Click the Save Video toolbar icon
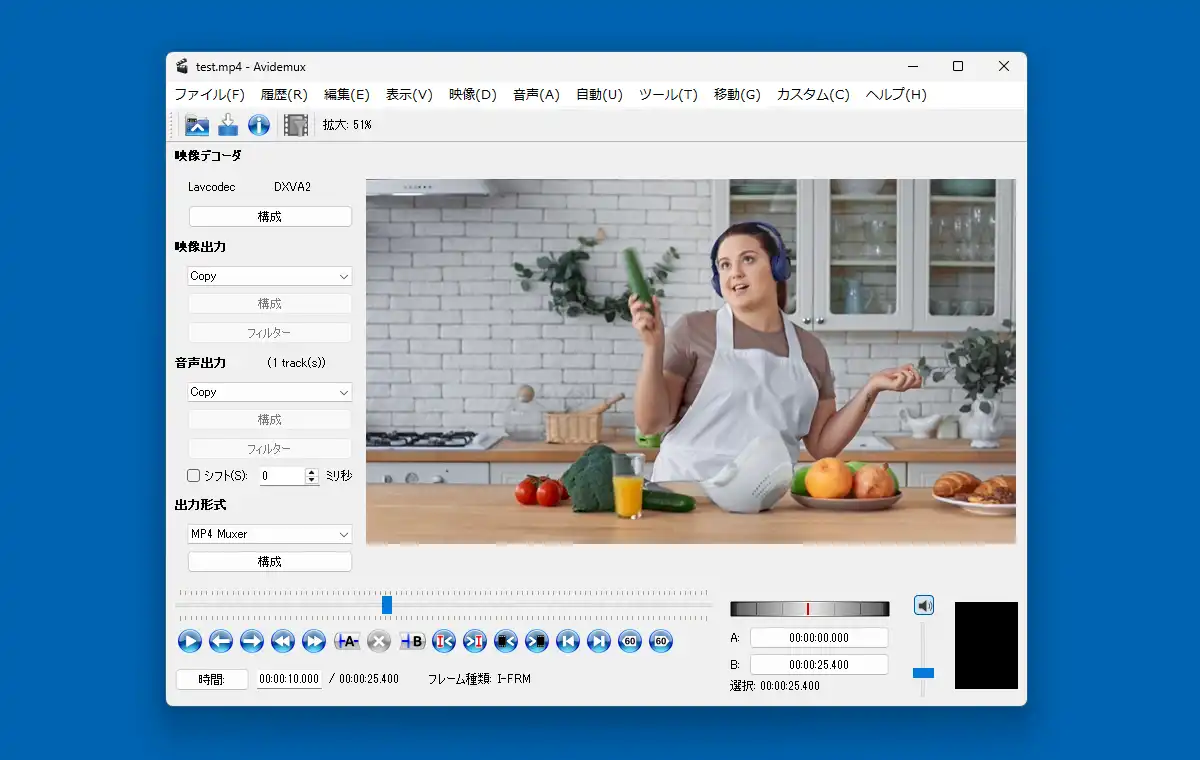1200x760 pixels. click(x=228, y=125)
